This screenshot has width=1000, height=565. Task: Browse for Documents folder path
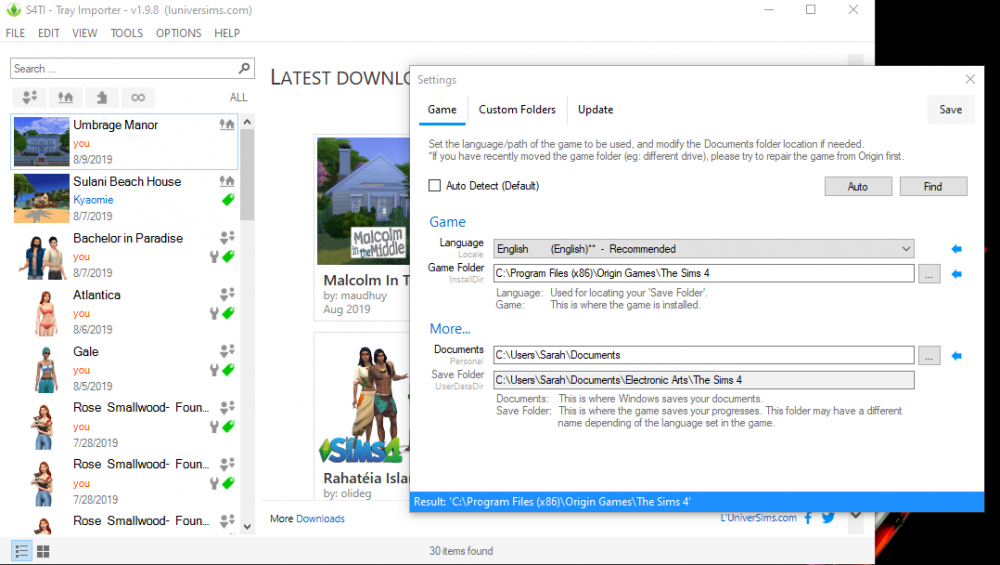pyautogui.click(x=929, y=356)
